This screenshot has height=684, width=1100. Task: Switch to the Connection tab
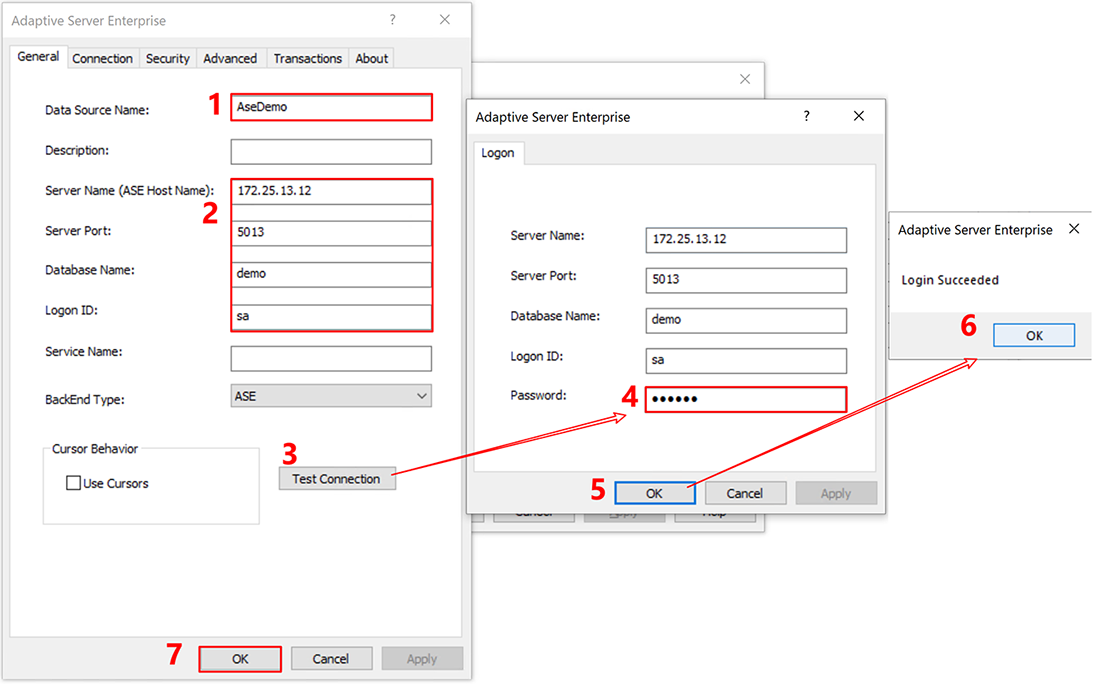pos(102,58)
